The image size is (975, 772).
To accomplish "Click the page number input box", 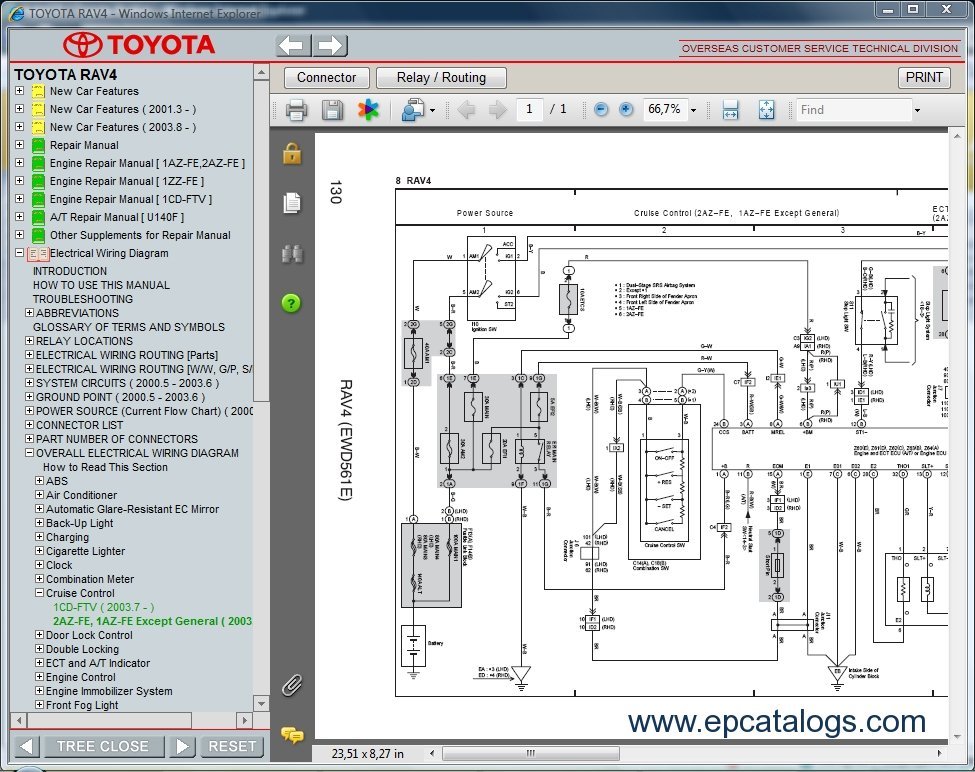I will (x=529, y=109).
